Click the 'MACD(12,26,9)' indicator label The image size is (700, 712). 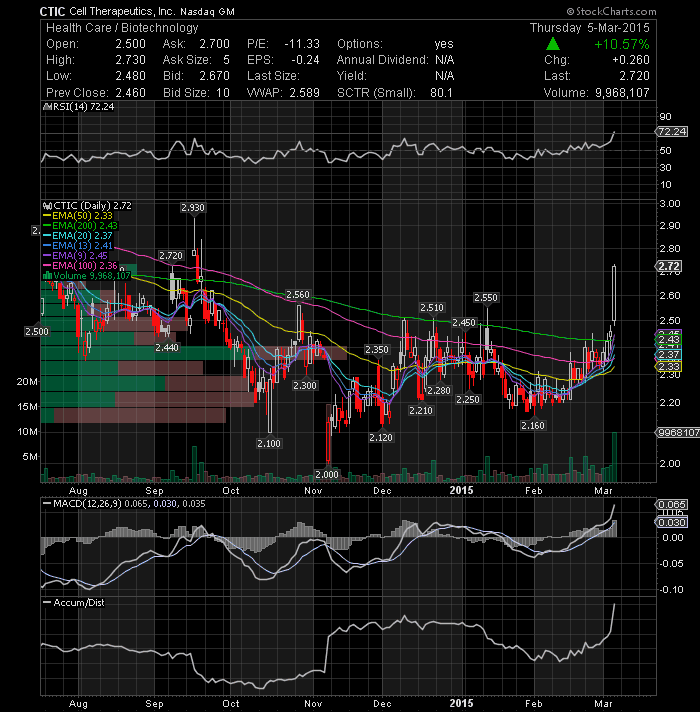point(87,504)
